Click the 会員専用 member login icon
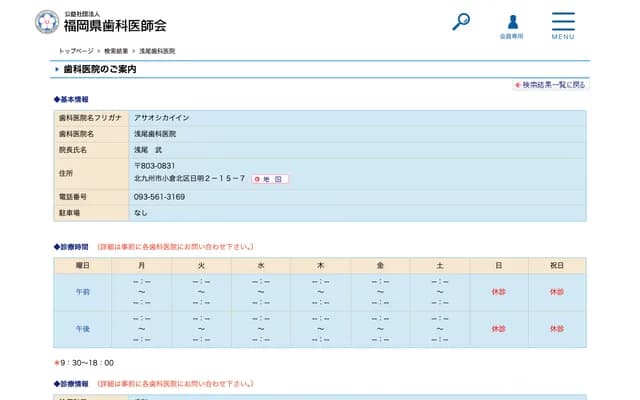 coord(511,24)
